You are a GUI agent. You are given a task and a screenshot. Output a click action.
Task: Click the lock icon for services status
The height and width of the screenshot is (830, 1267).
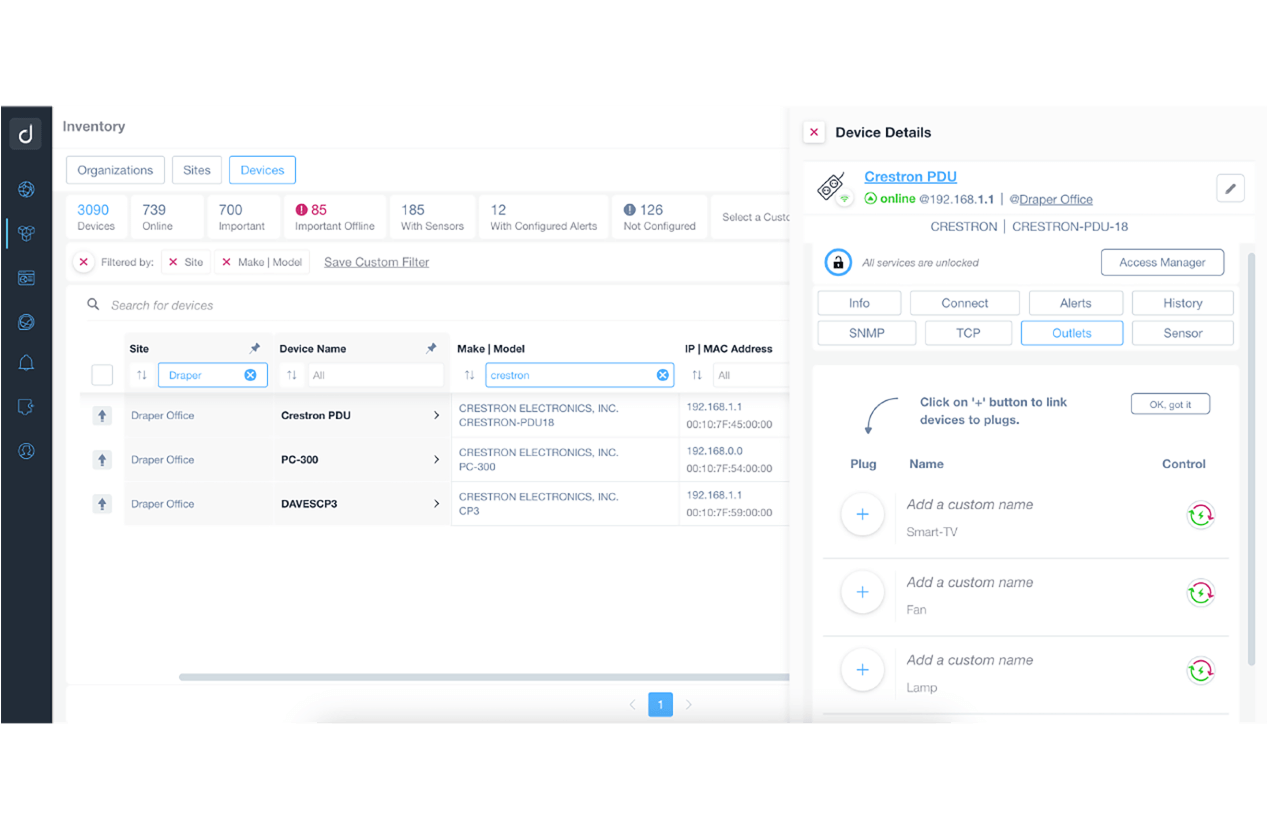(x=838, y=263)
